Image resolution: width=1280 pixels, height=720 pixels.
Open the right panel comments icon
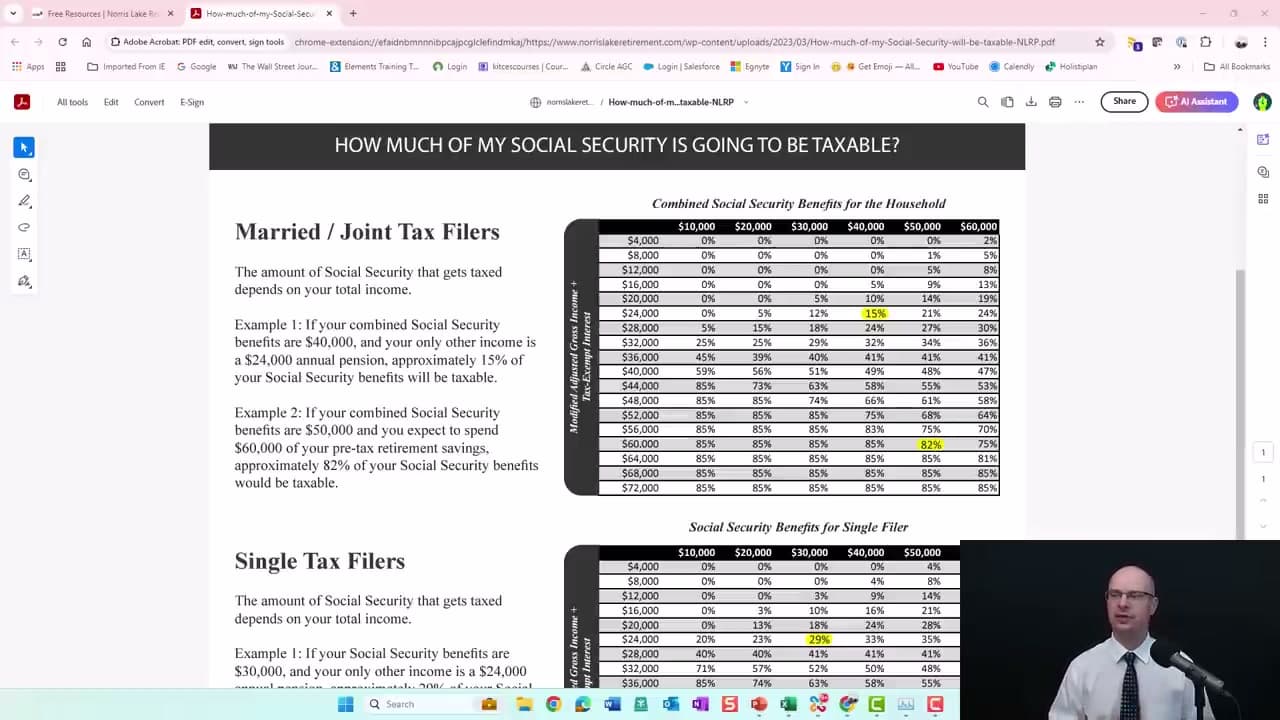[1263, 172]
